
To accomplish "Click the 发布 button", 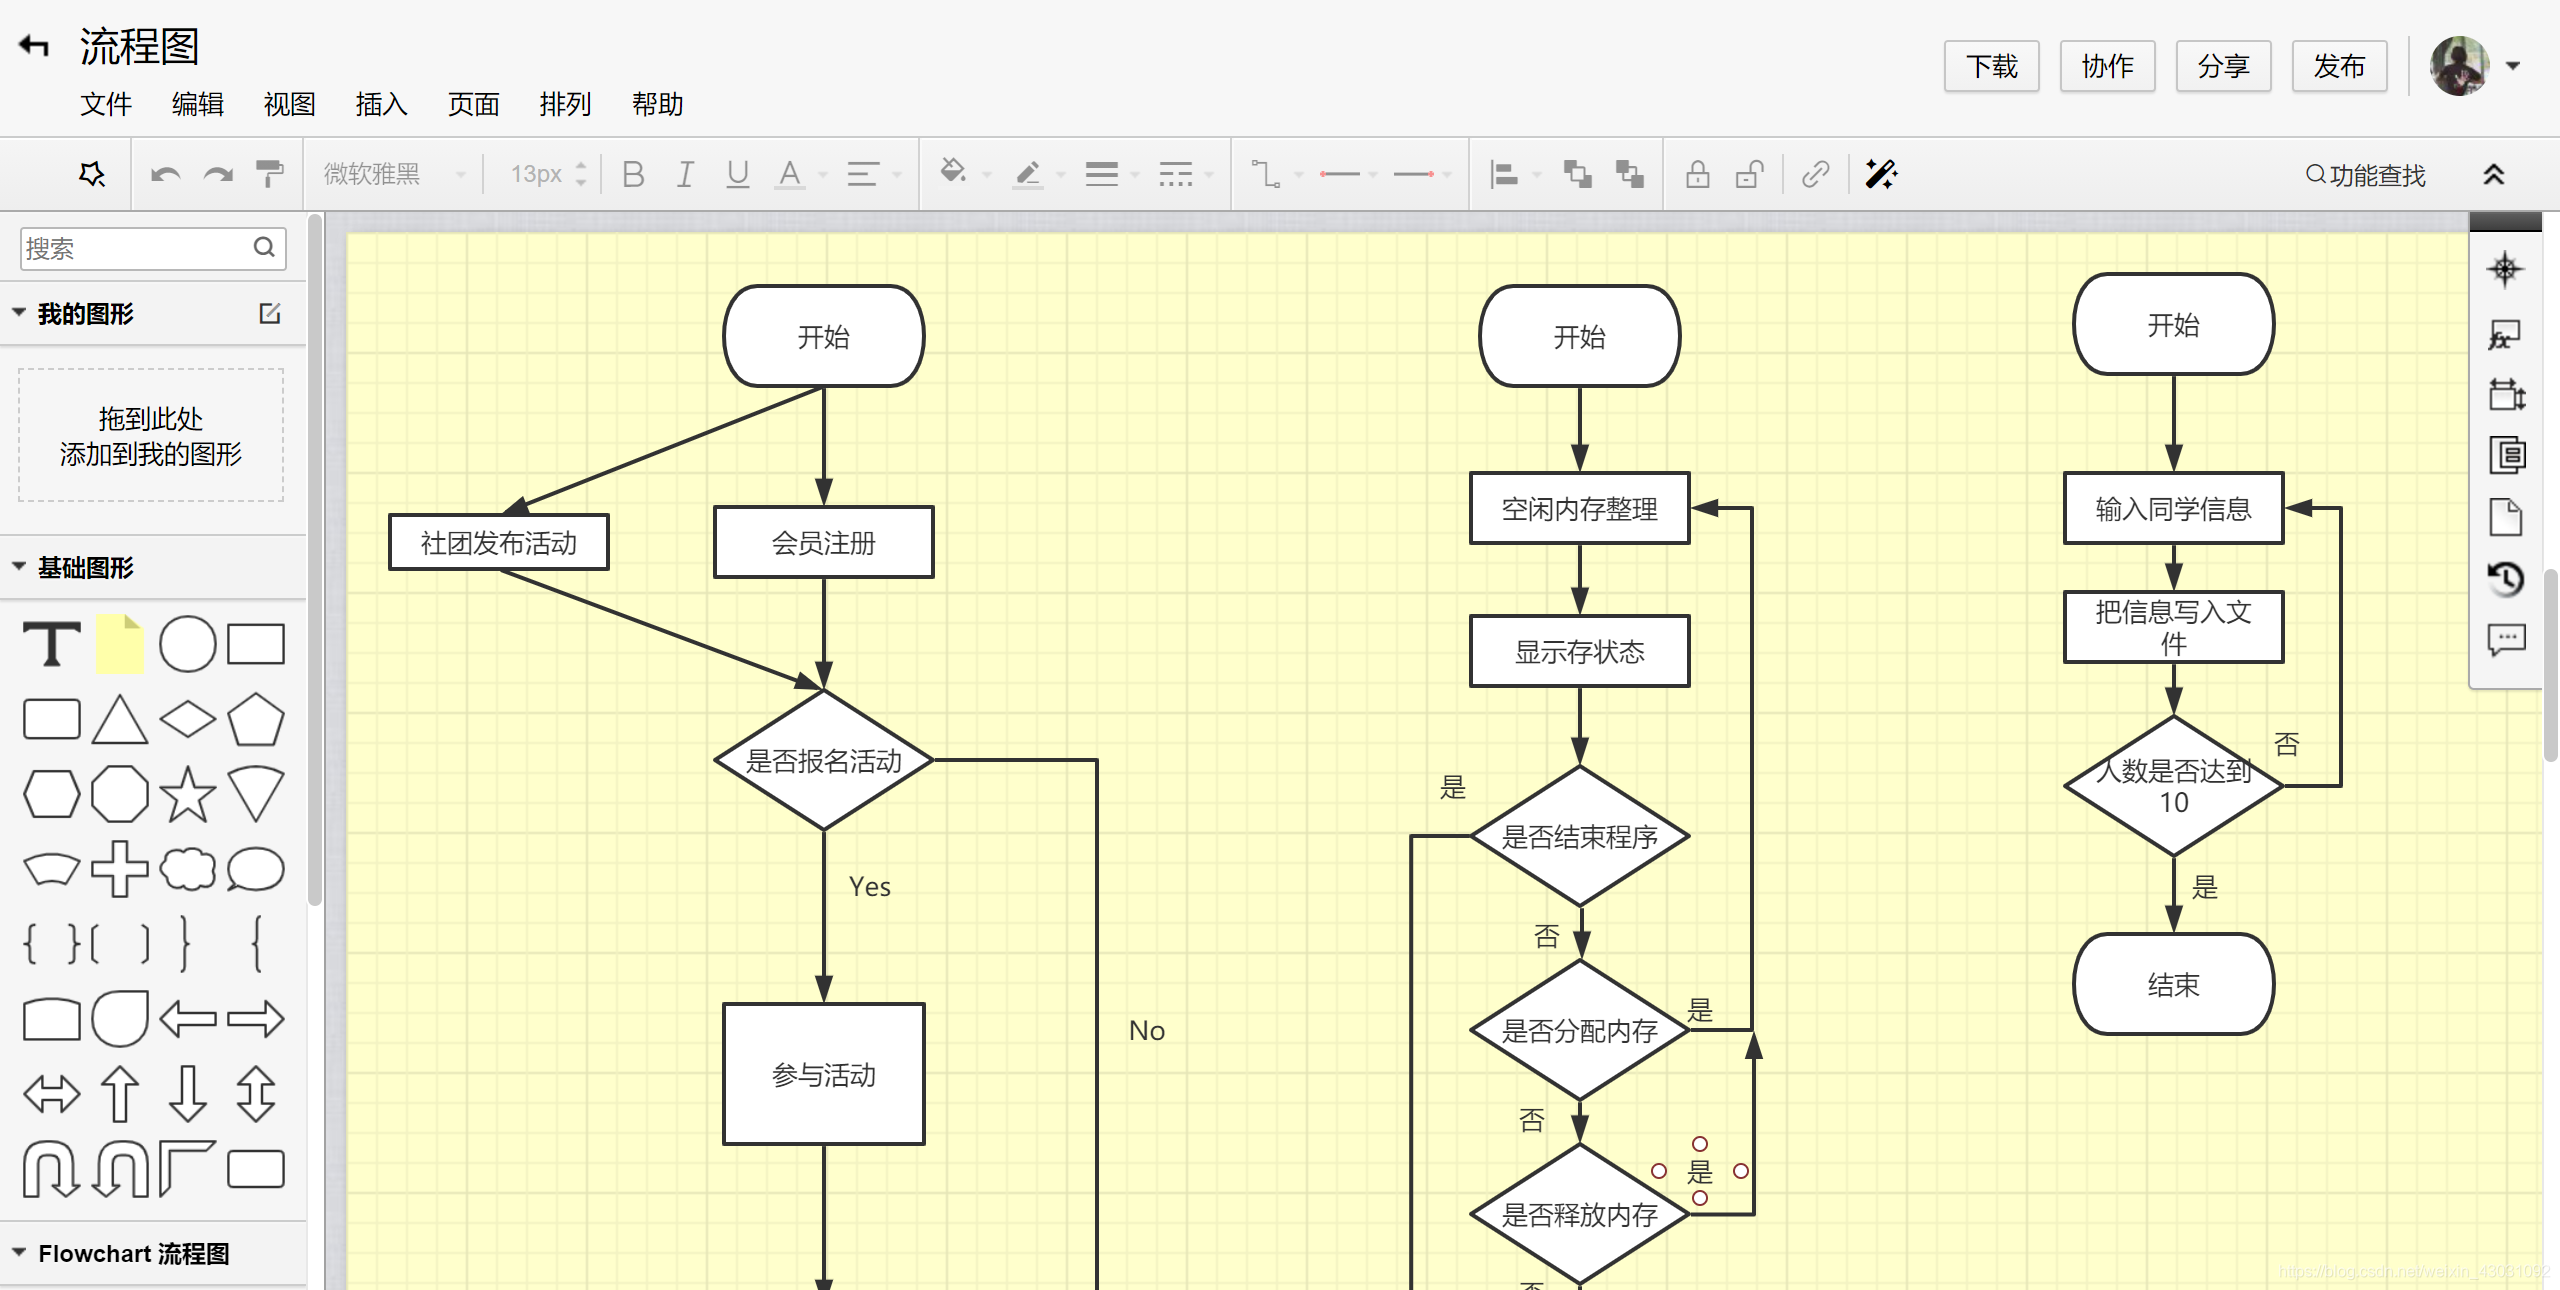I will tap(2339, 66).
